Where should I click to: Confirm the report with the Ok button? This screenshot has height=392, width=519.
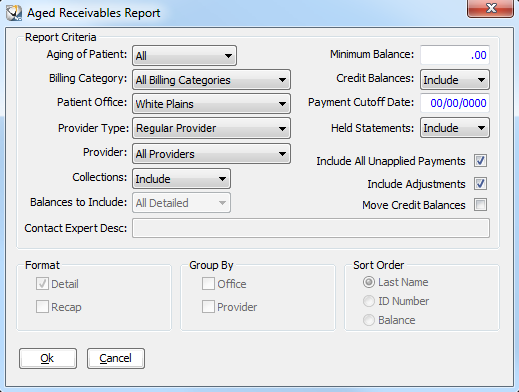tap(48, 358)
